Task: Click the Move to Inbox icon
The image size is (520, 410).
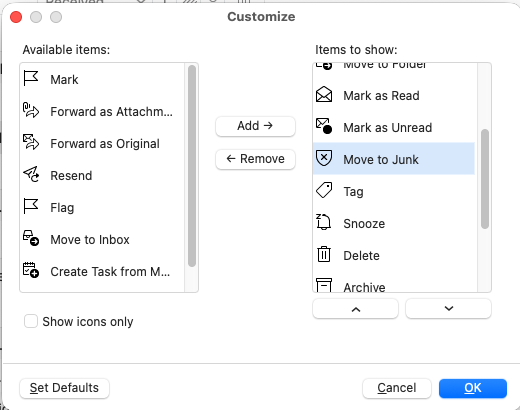Action: (x=31, y=238)
